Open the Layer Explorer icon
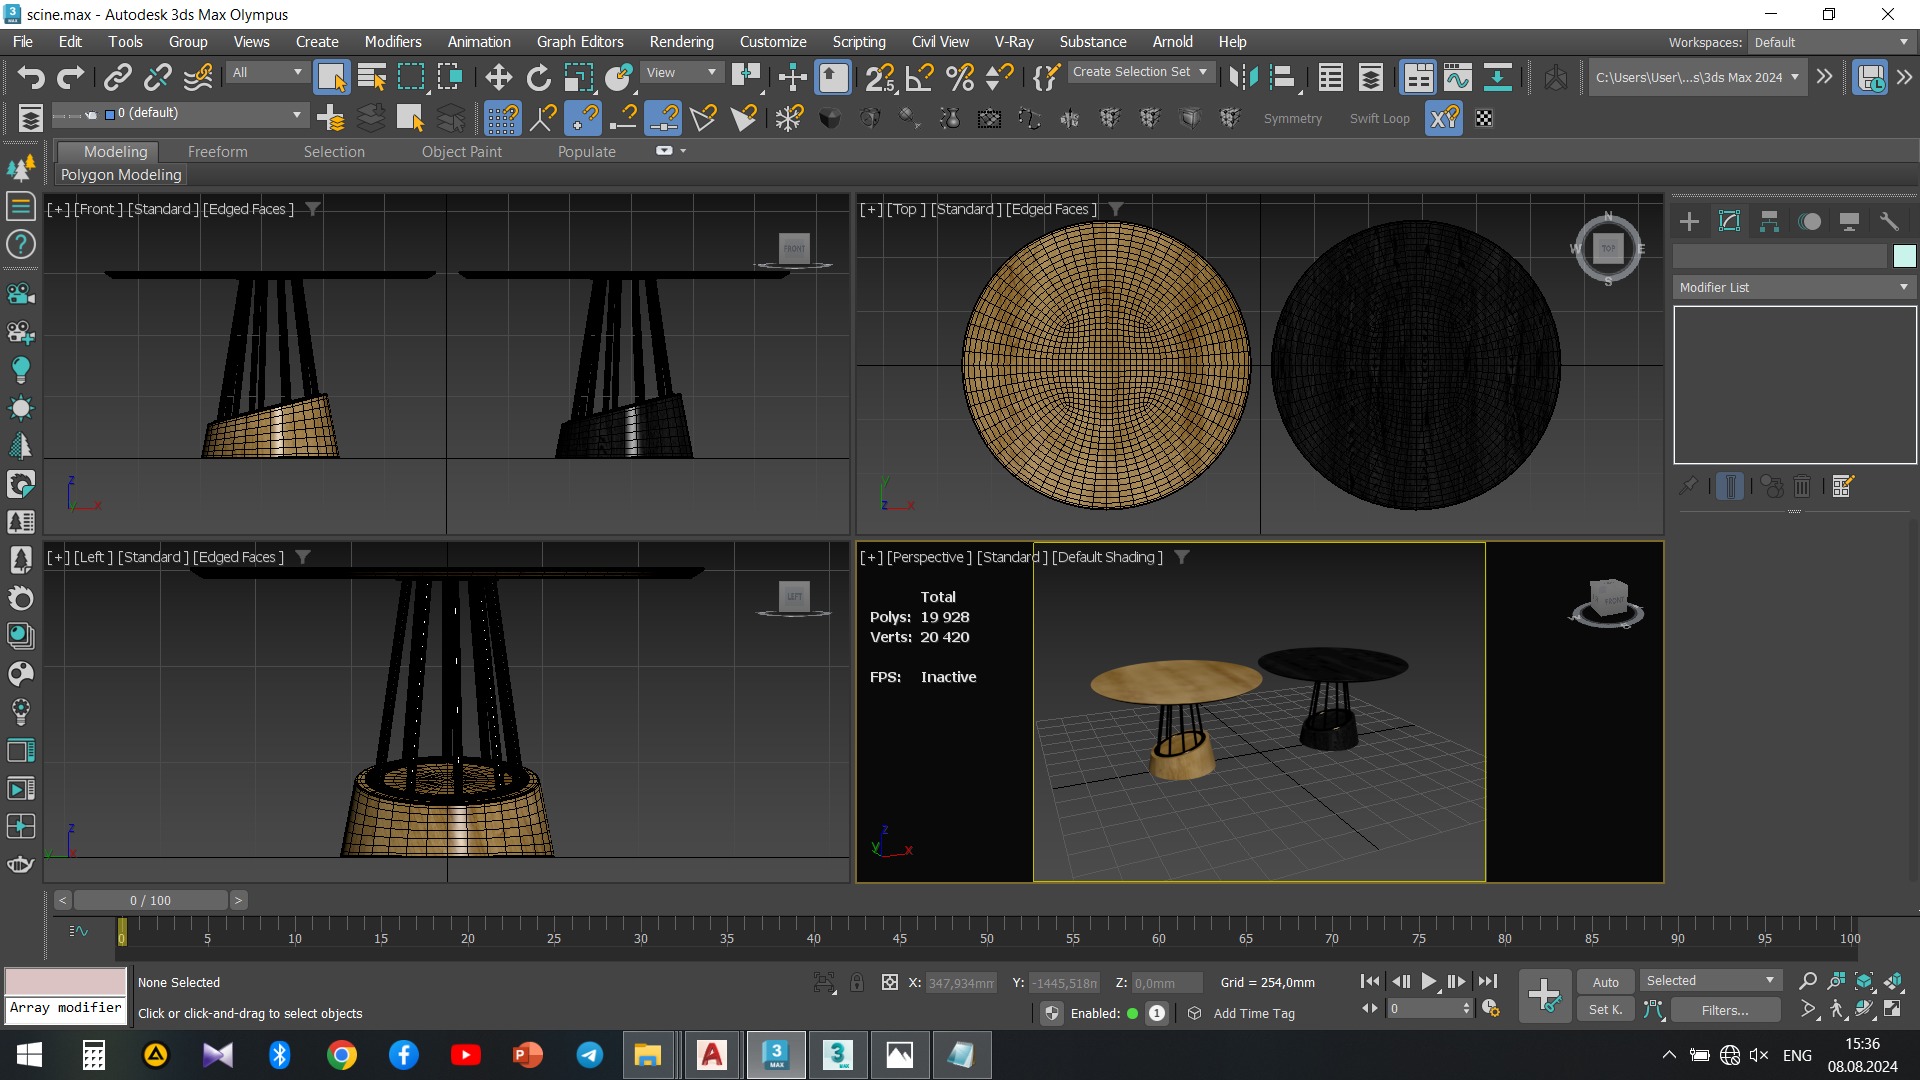This screenshot has width=1920, height=1080. 1371,77
